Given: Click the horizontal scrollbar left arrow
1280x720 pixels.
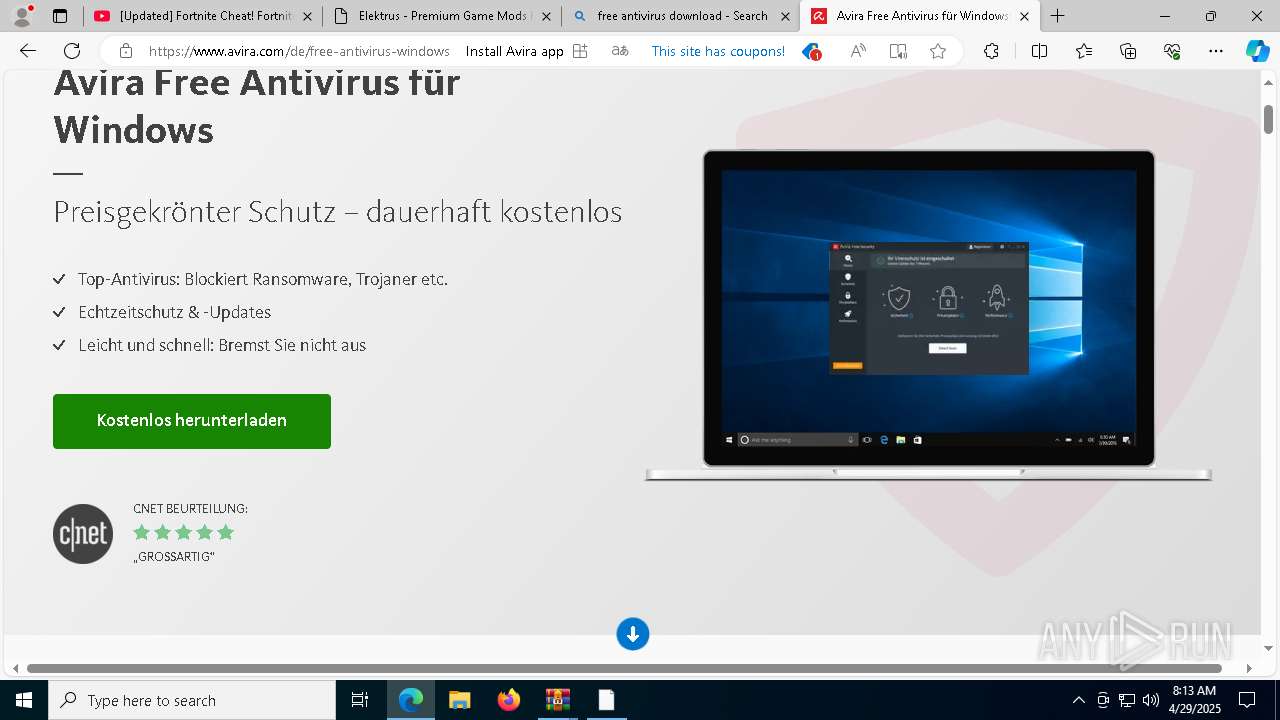Looking at the screenshot, I should [x=14, y=668].
